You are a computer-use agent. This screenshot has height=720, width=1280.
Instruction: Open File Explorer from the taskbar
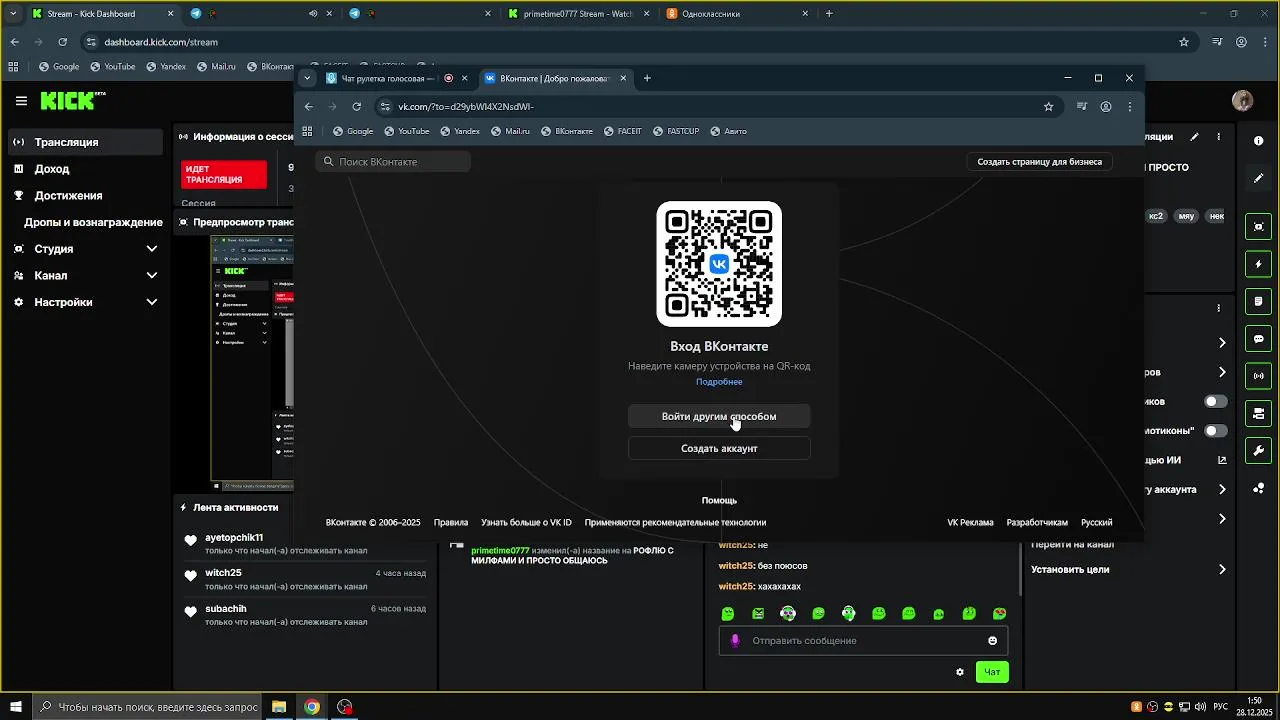click(279, 707)
